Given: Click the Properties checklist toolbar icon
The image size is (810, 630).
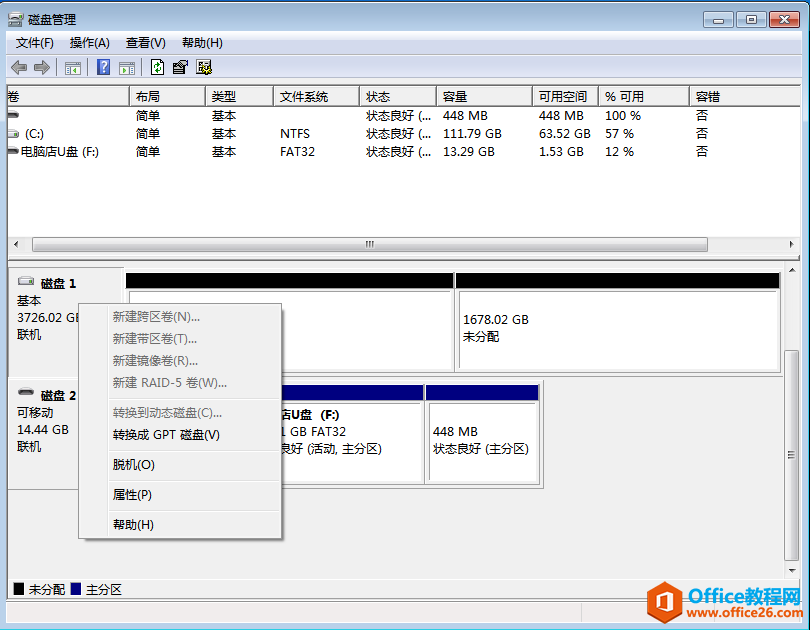Looking at the screenshot, I should pyautogui.click(x=180, y=68).
